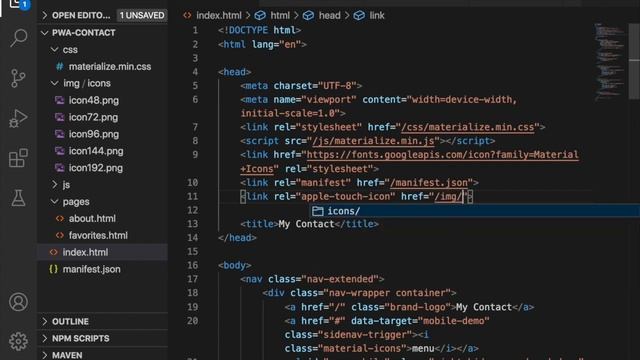The image size is (640, 360).
Task: Follow the fonts.googleapis.com icon URL
Action: coord(442,155)
